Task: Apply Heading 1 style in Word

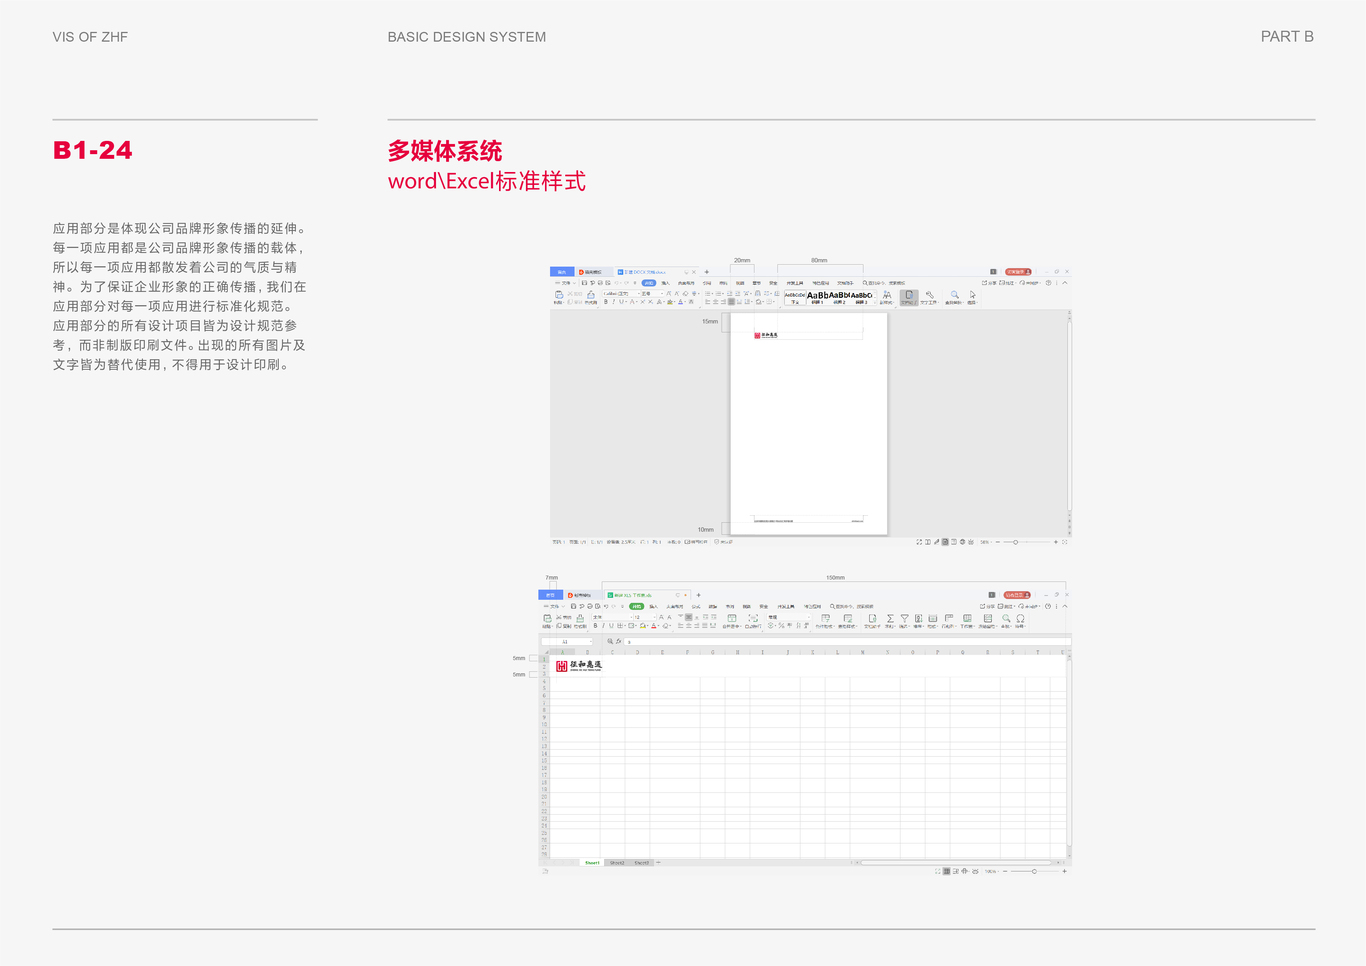Action: [x=818, y=296]
